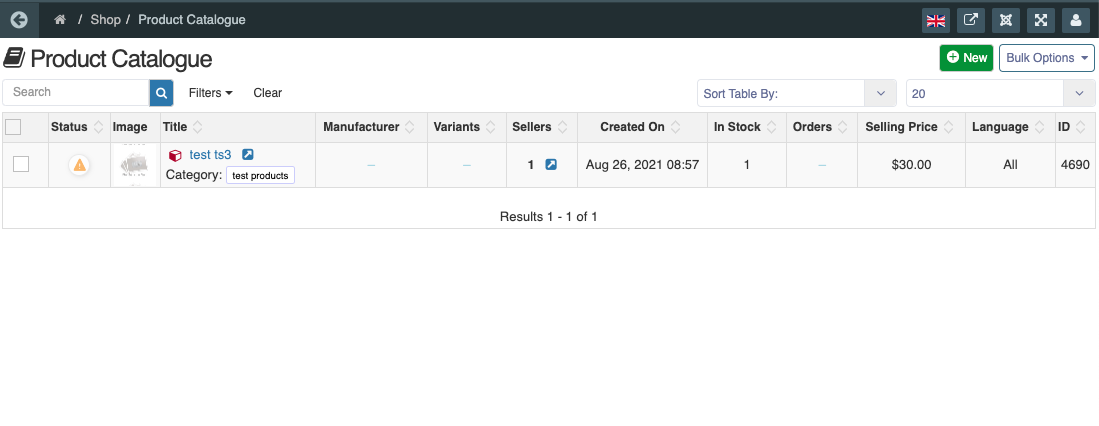
Task: Click the external link icon in top bar
Action: click(x=971, y=20)
